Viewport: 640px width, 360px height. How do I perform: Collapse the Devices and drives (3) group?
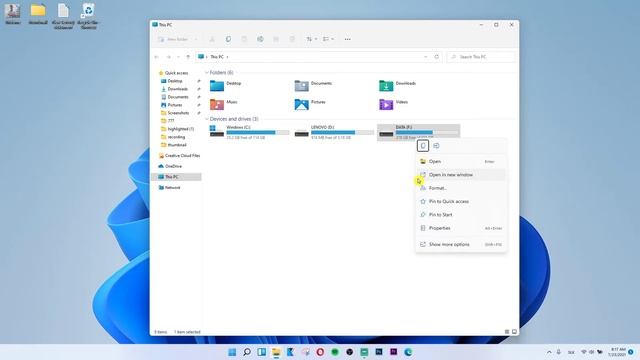point(207,119)
